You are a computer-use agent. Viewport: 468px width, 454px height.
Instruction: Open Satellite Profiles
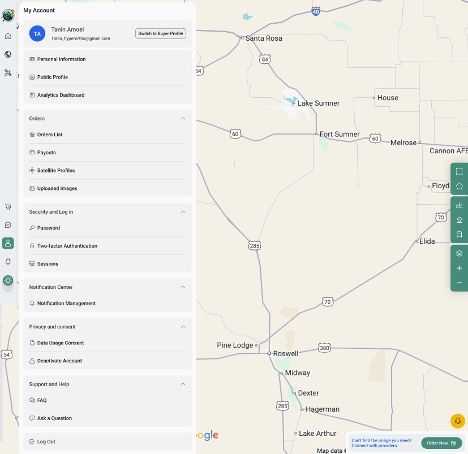107,170
